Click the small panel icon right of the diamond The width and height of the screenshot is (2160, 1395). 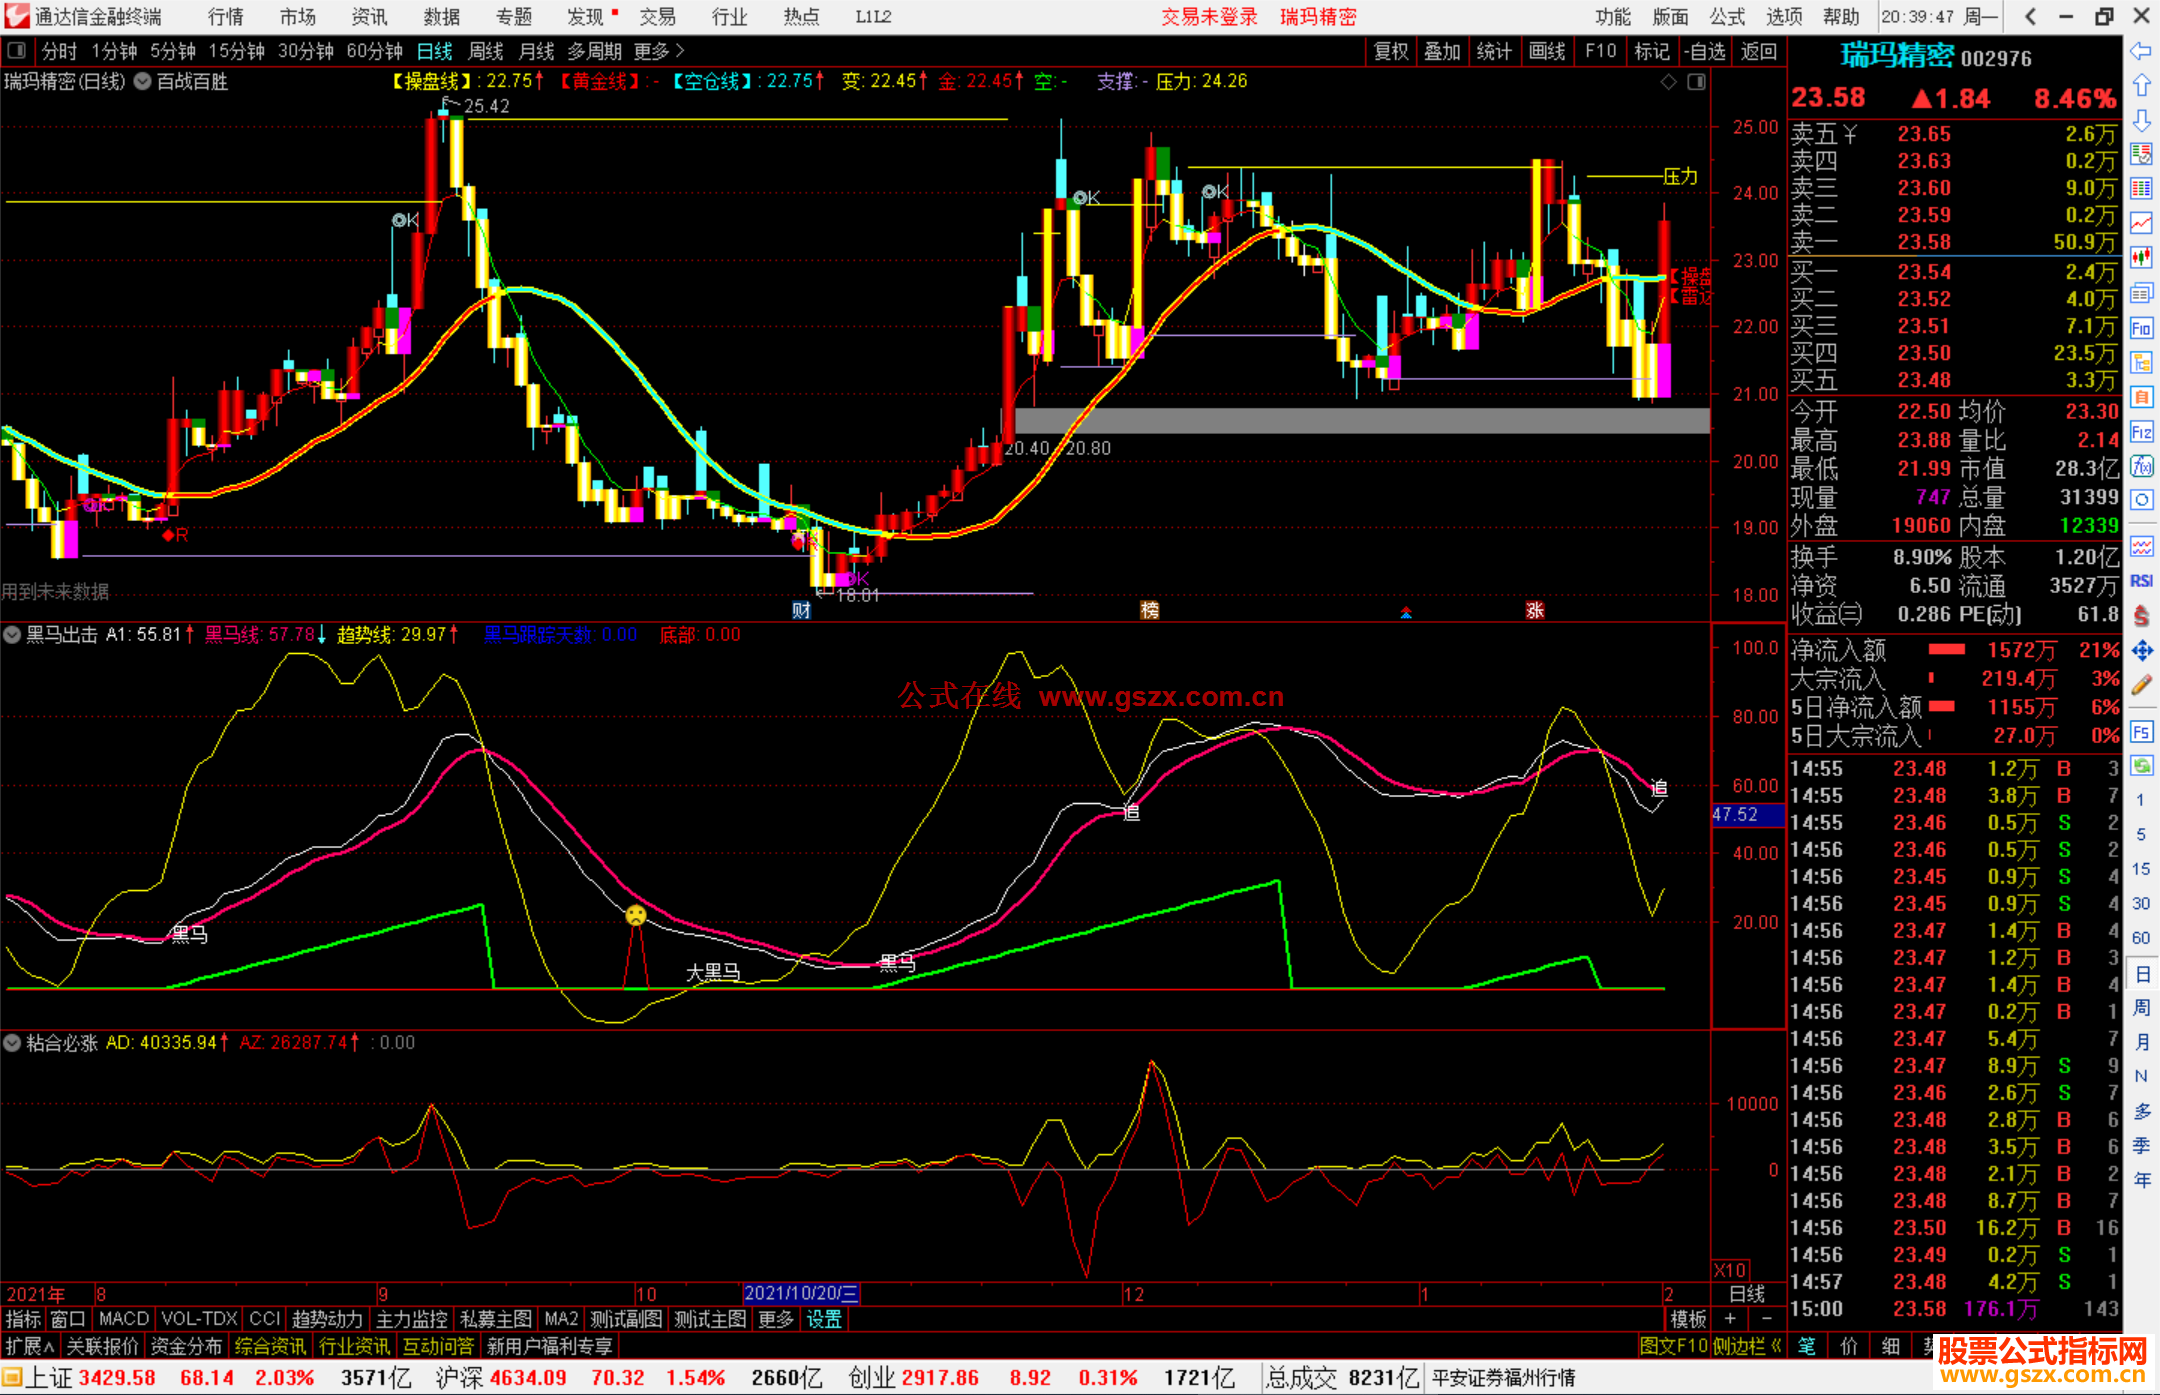[x=1696, y=82]
